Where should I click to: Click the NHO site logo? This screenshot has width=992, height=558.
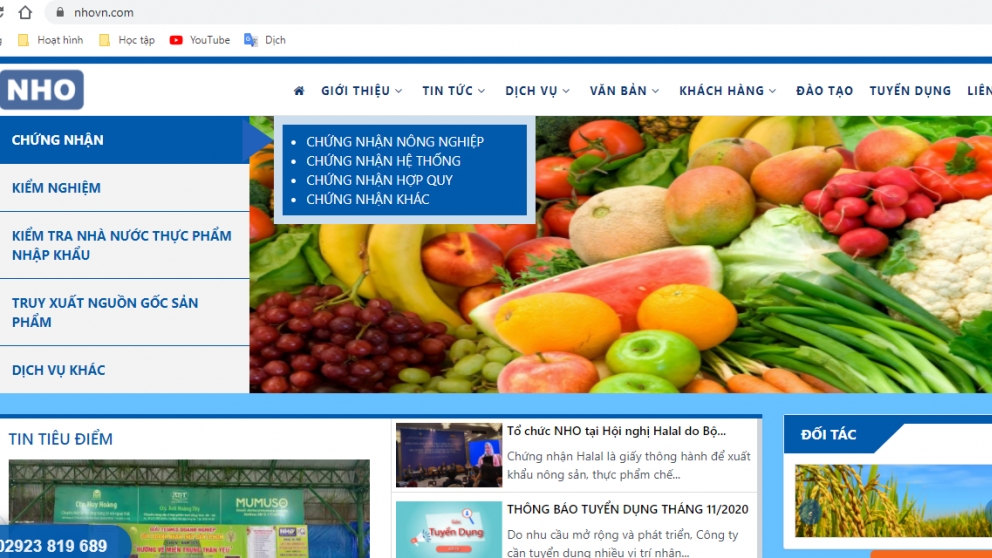pyautogui.click(x=41, y=90)
